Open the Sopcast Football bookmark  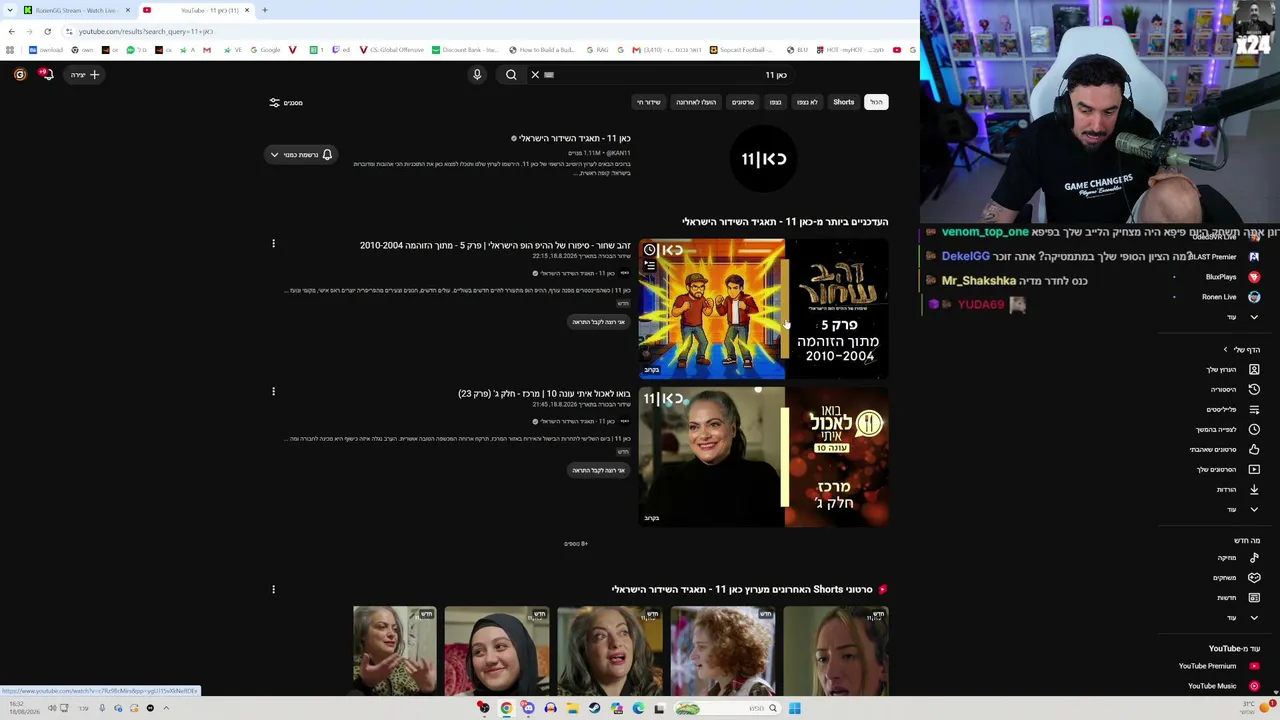coord(743,50)
